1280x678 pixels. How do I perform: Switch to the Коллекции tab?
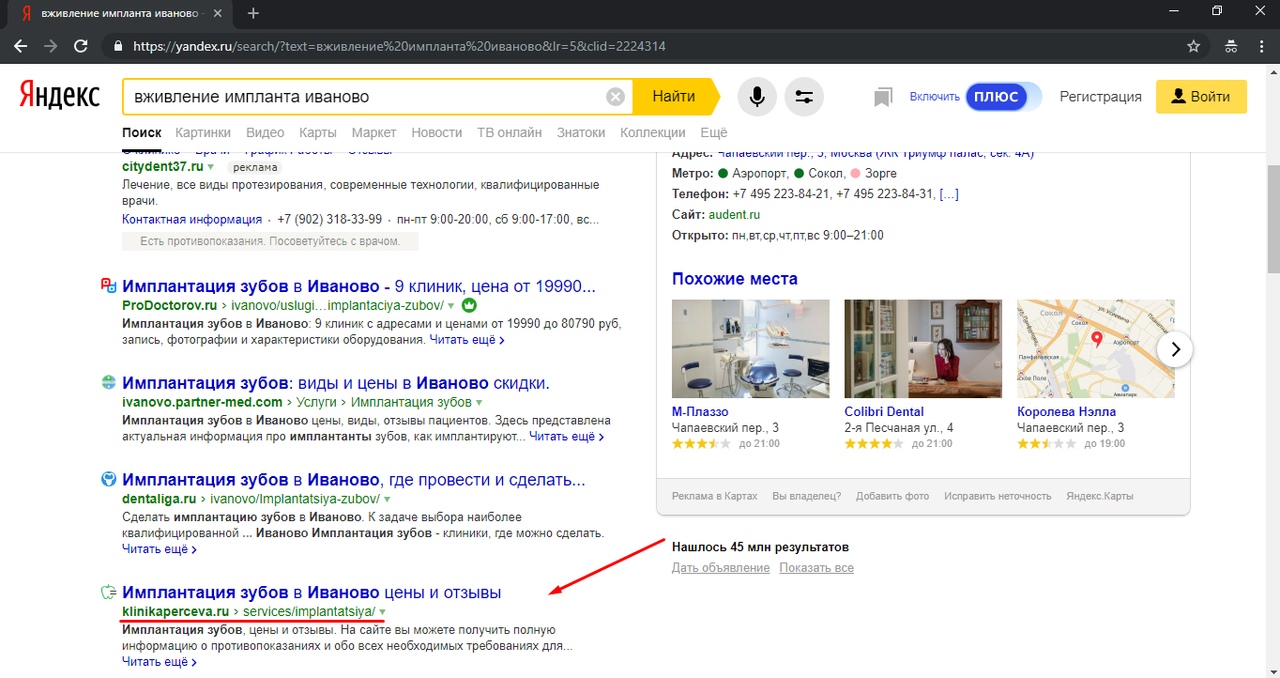(653, 132)
